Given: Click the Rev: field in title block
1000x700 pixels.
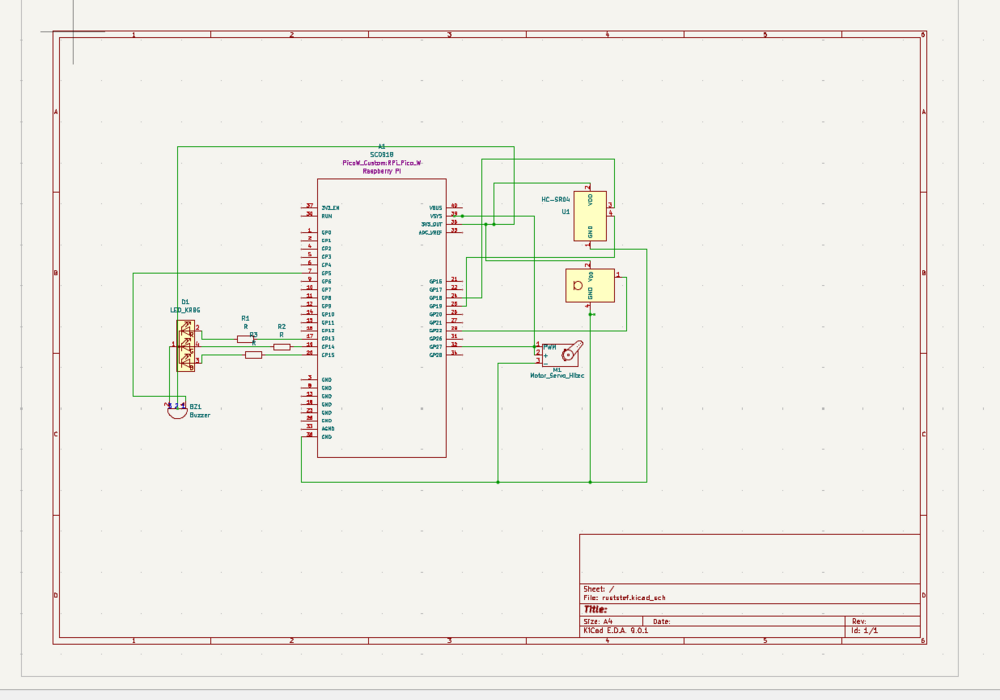Looking at the screenshot, I should click(859, 621).
